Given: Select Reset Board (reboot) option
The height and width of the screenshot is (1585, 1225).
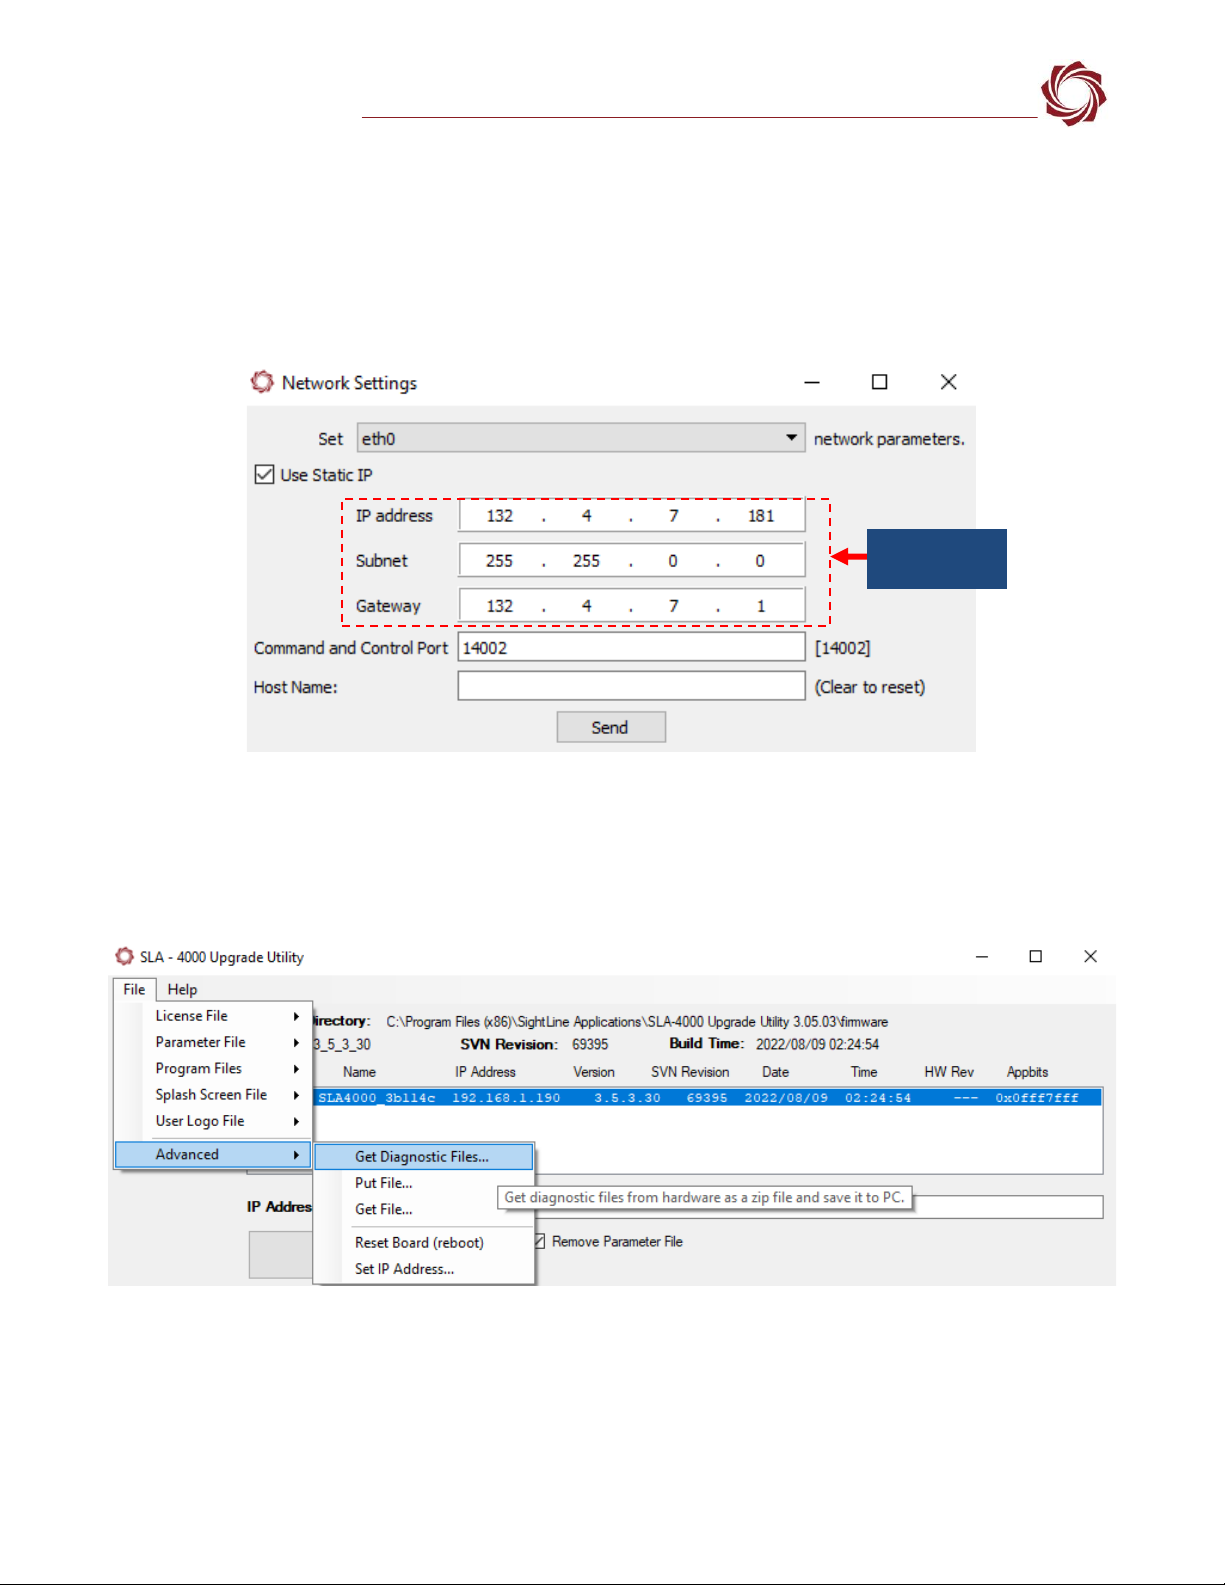Looking at the screenshot, I should 424,1242.
